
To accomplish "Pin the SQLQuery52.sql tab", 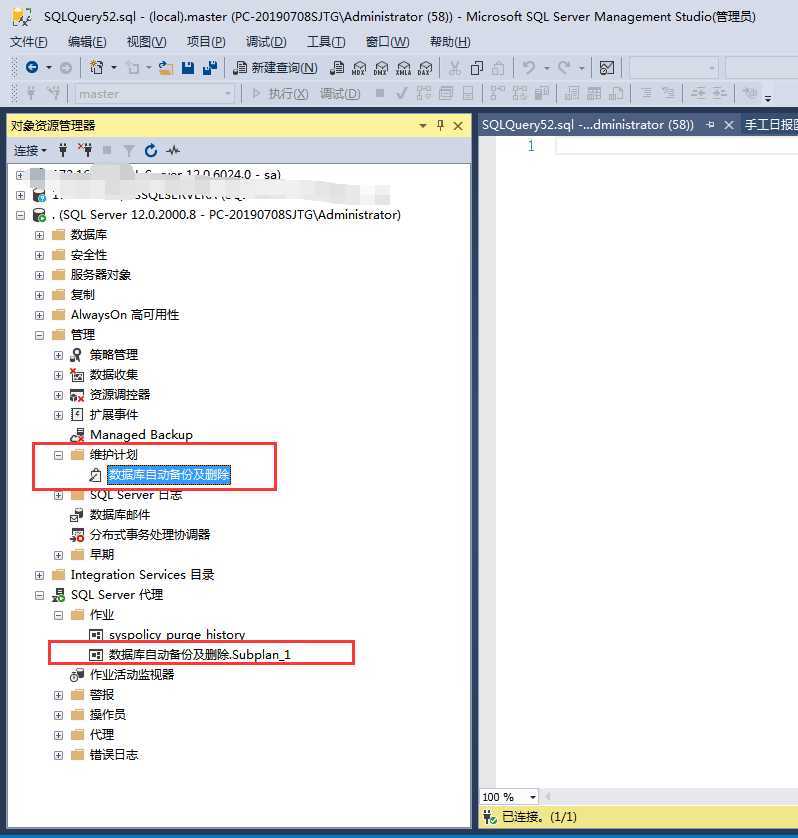I will pos(710,125).
